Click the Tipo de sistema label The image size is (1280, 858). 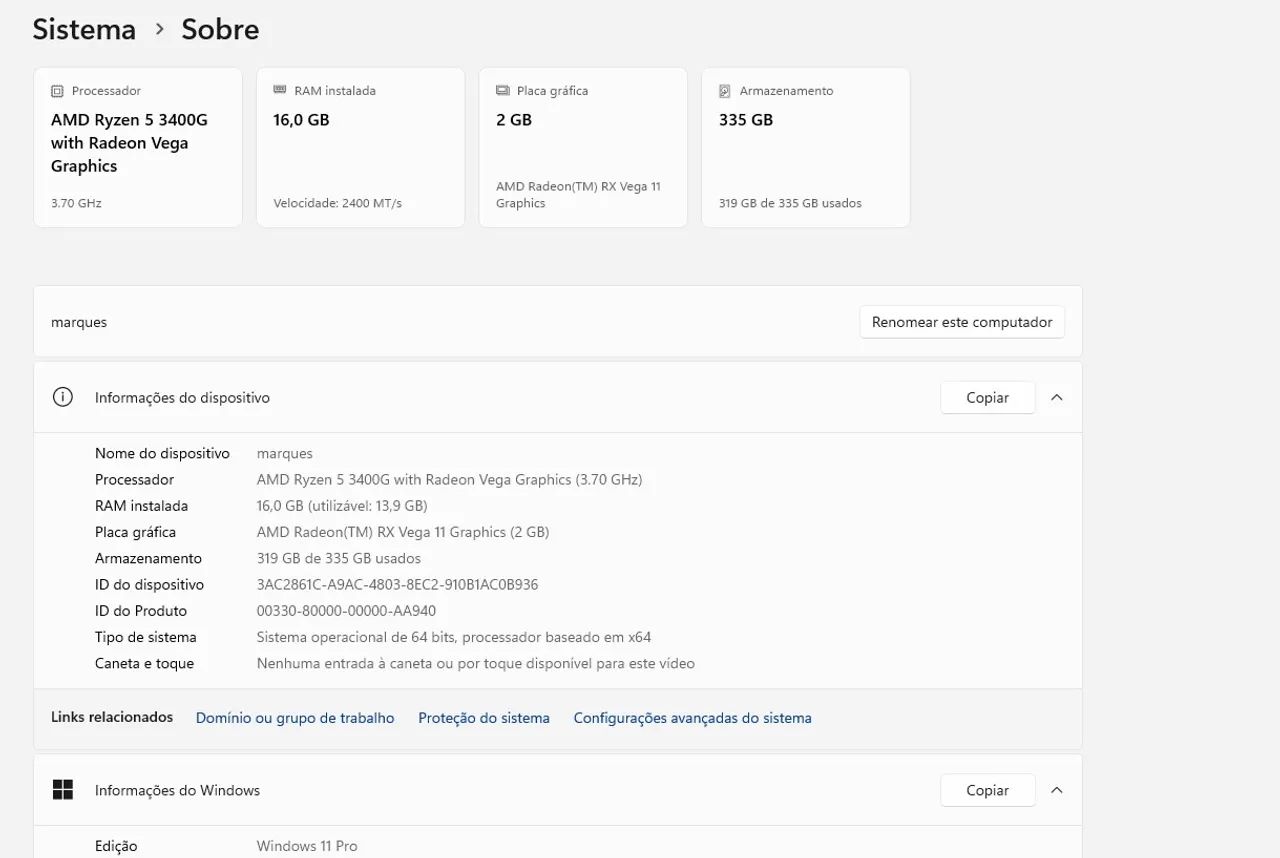tap(146, 637)
